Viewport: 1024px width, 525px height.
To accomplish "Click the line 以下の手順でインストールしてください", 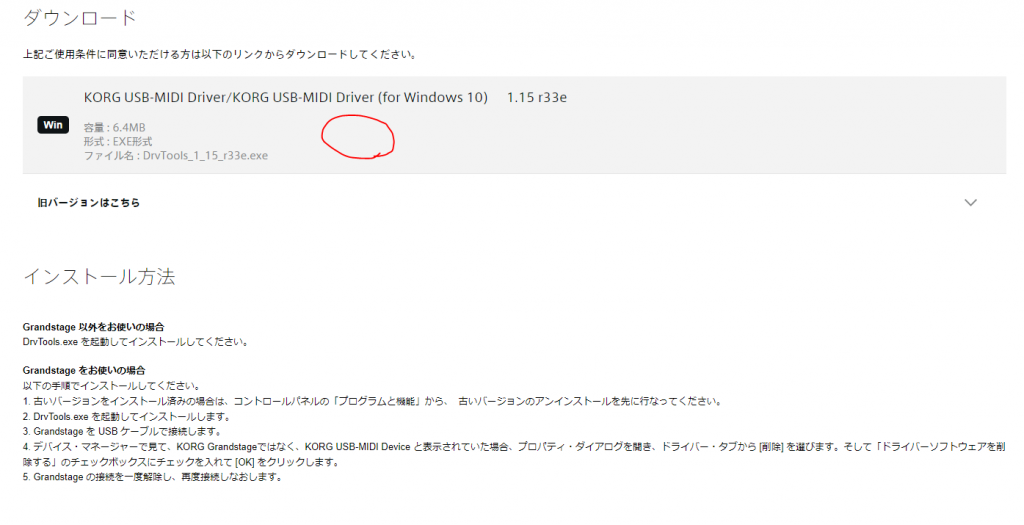I will coord(110,386).
